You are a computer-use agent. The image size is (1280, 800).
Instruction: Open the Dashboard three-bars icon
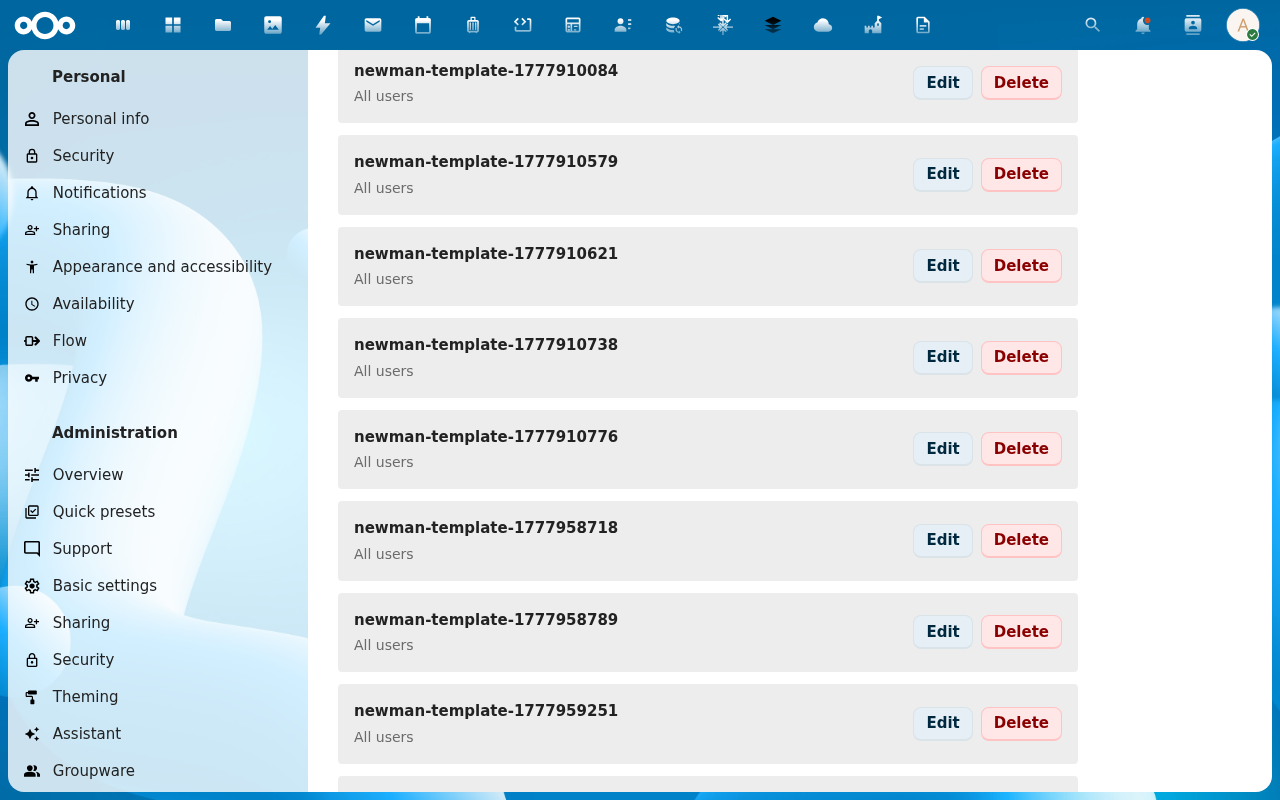[123, 25]
